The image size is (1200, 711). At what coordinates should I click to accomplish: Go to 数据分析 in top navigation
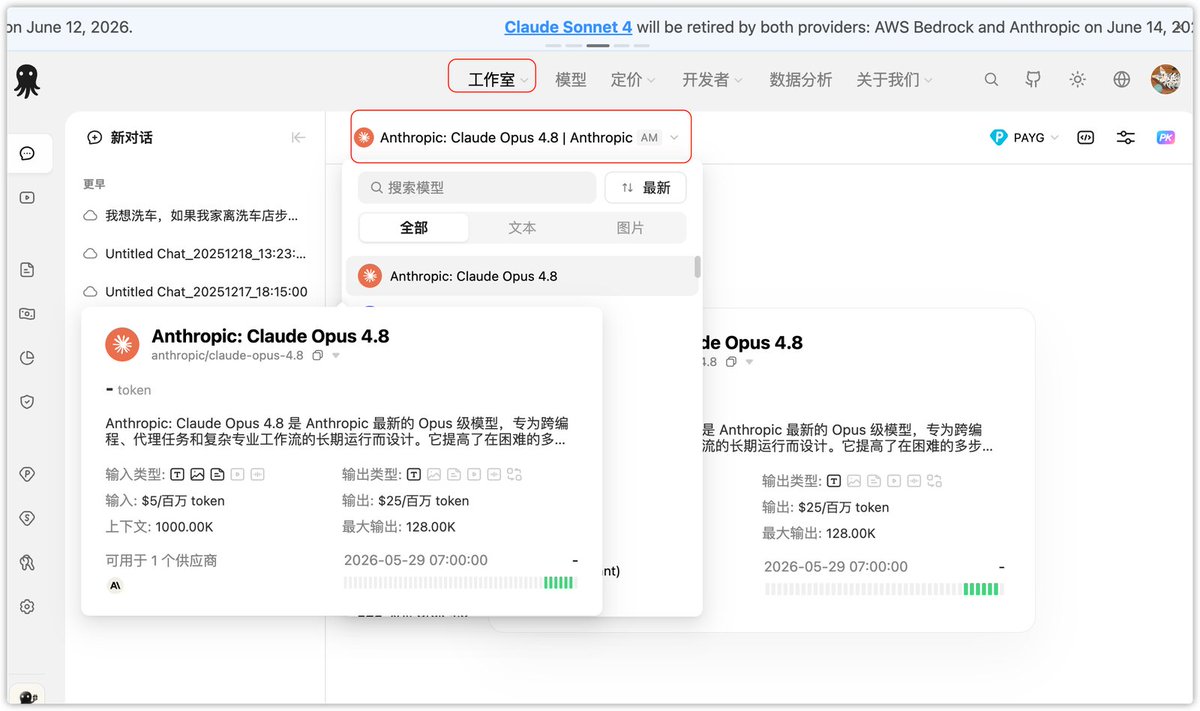coord(801,80)
